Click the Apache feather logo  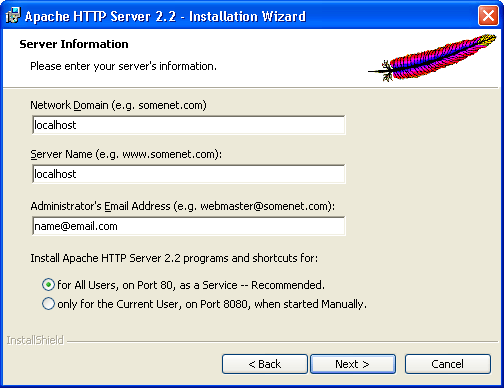click(x=432, y=57)
